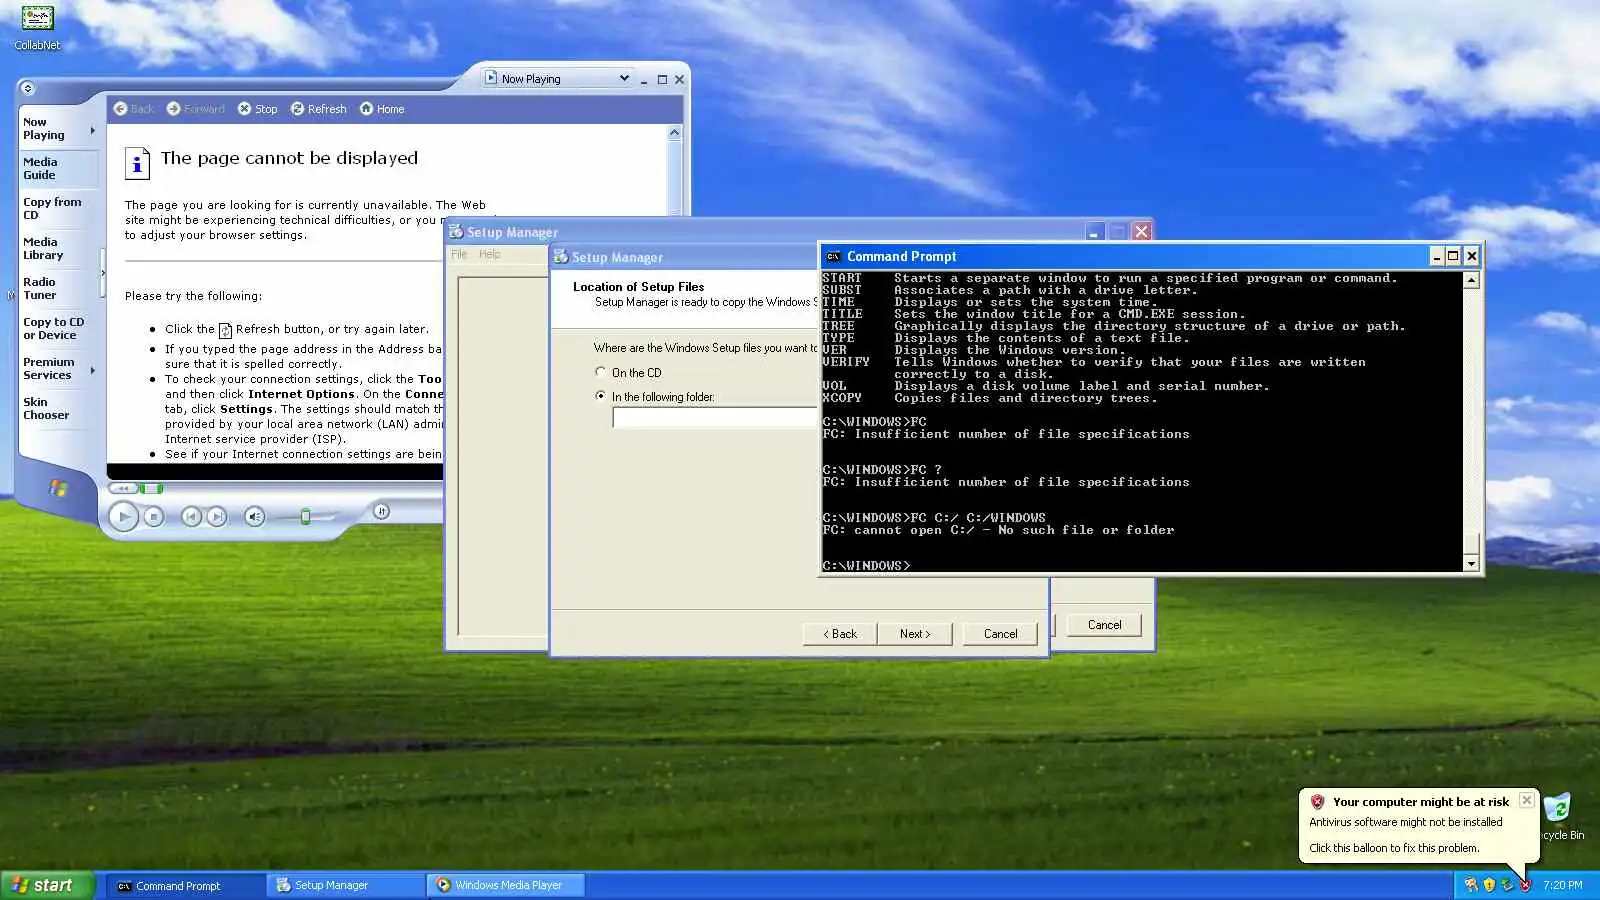Switch to Command Prompt on the taskbar
The height and width of the screenshot is (900, 1600).
pos(185,885)
